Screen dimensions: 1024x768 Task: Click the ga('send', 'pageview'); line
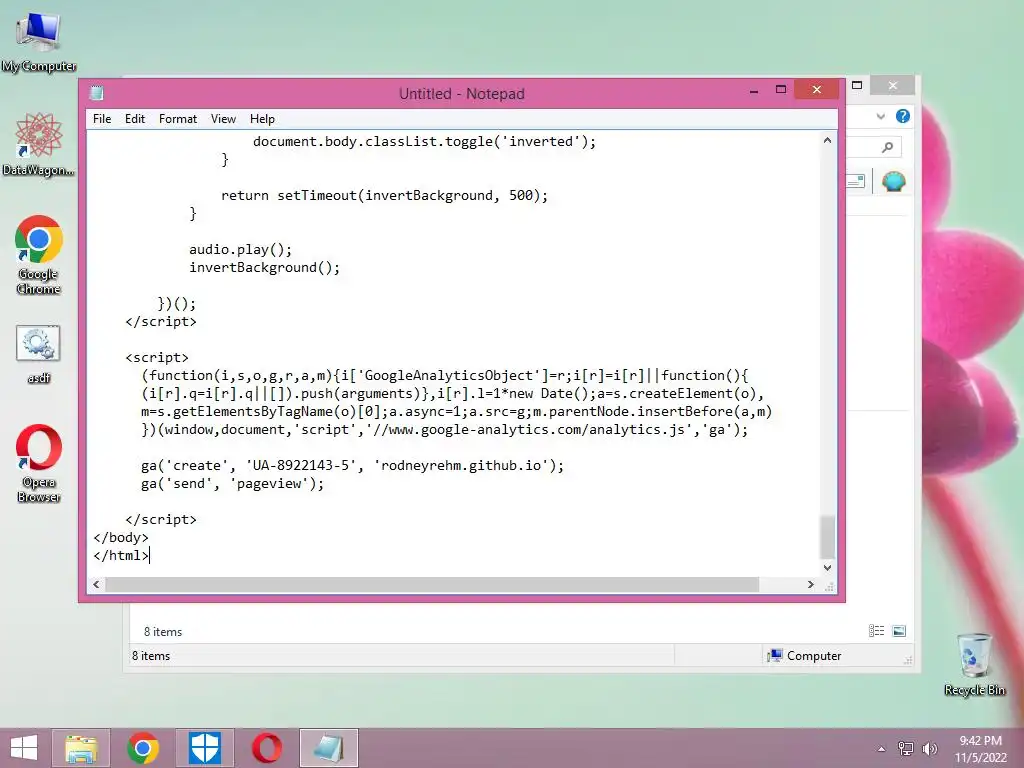click(x=232, y=484)
